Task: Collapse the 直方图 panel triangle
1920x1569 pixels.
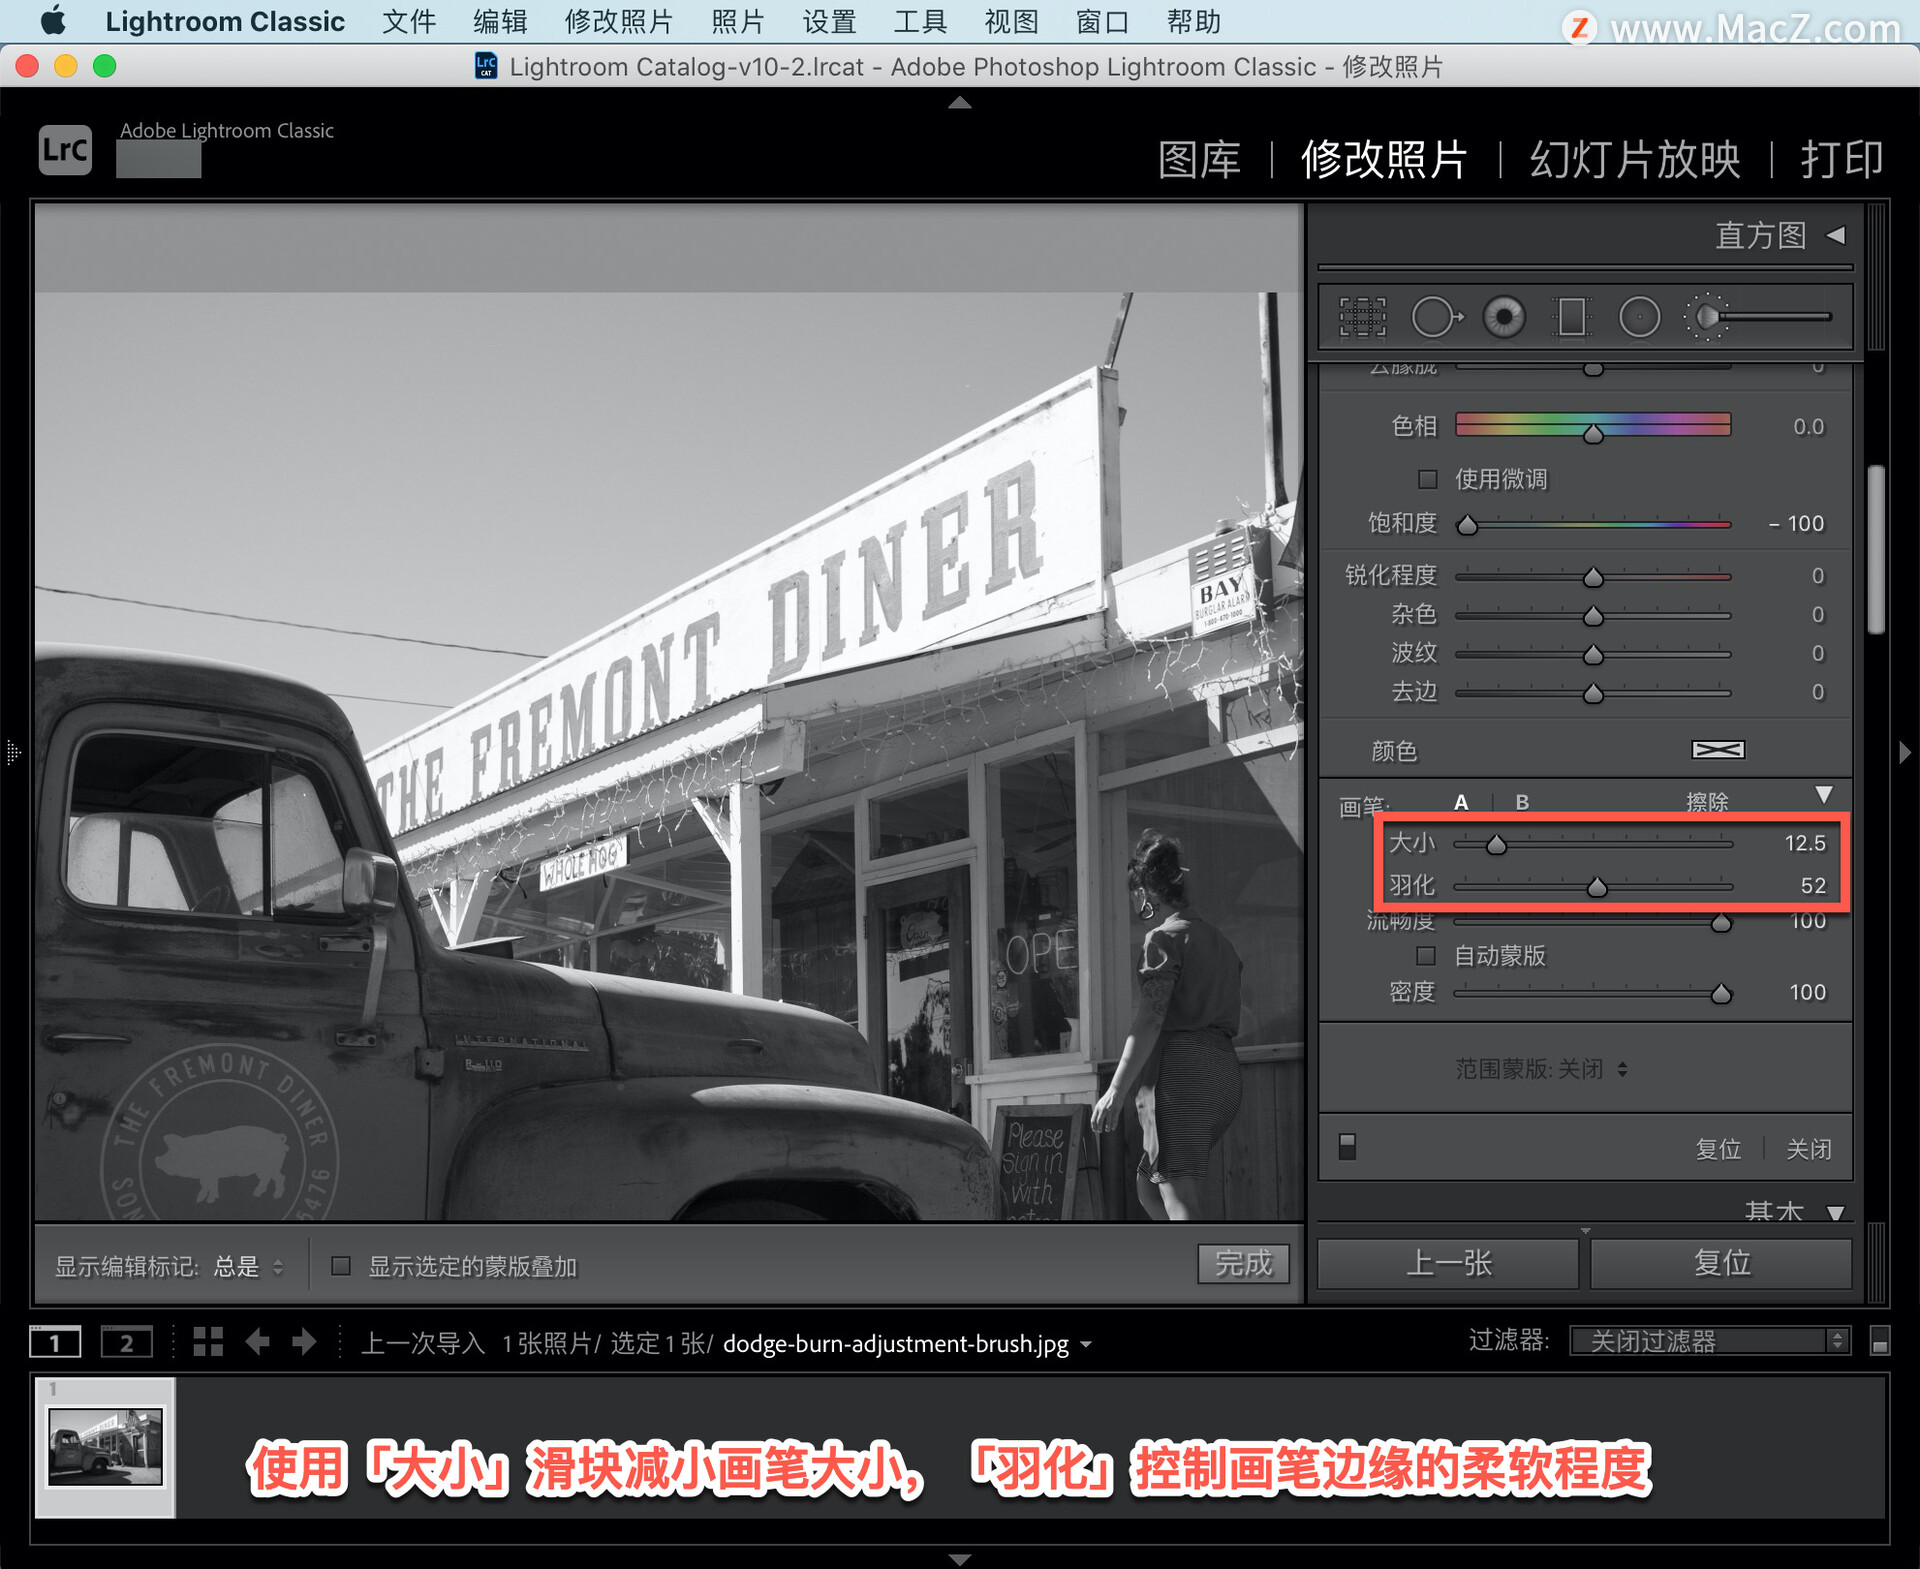Action: pos(1835,235)
